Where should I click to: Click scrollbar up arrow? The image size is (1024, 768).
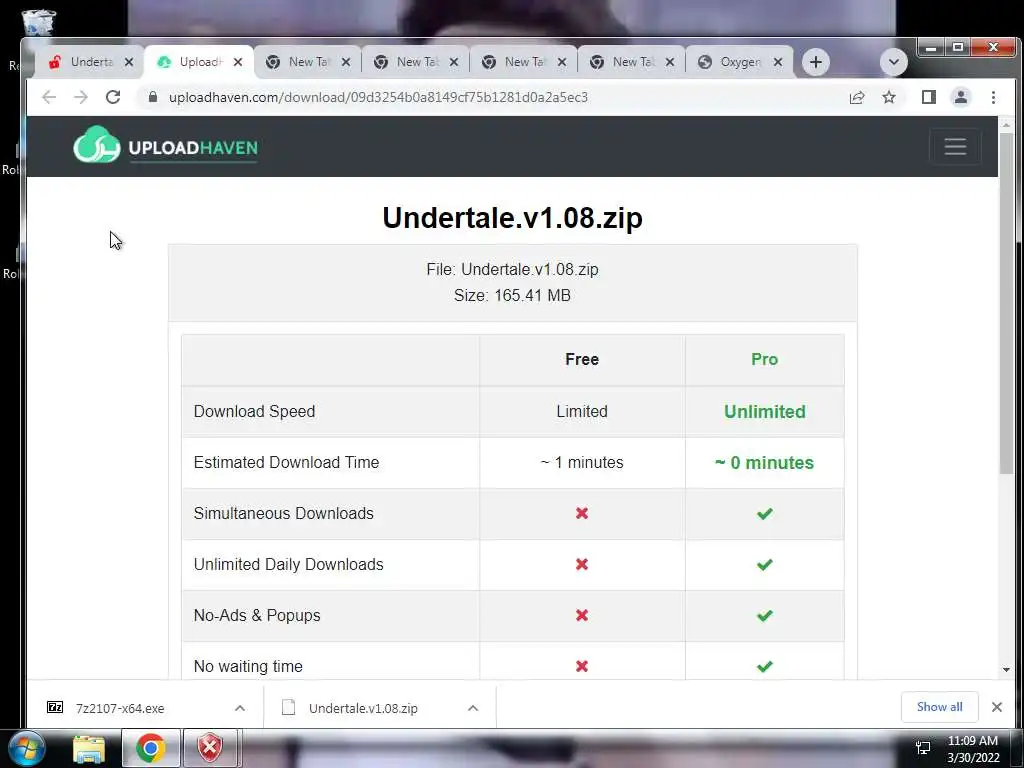[x=1006, y=124]
